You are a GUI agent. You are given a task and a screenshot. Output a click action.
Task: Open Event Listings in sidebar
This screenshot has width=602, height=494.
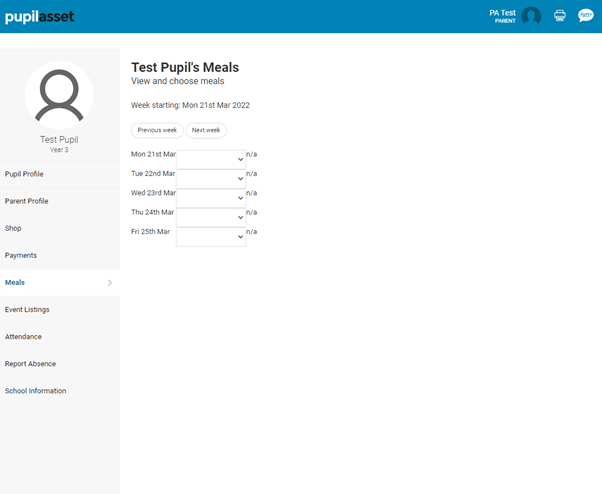click(60, 309)
